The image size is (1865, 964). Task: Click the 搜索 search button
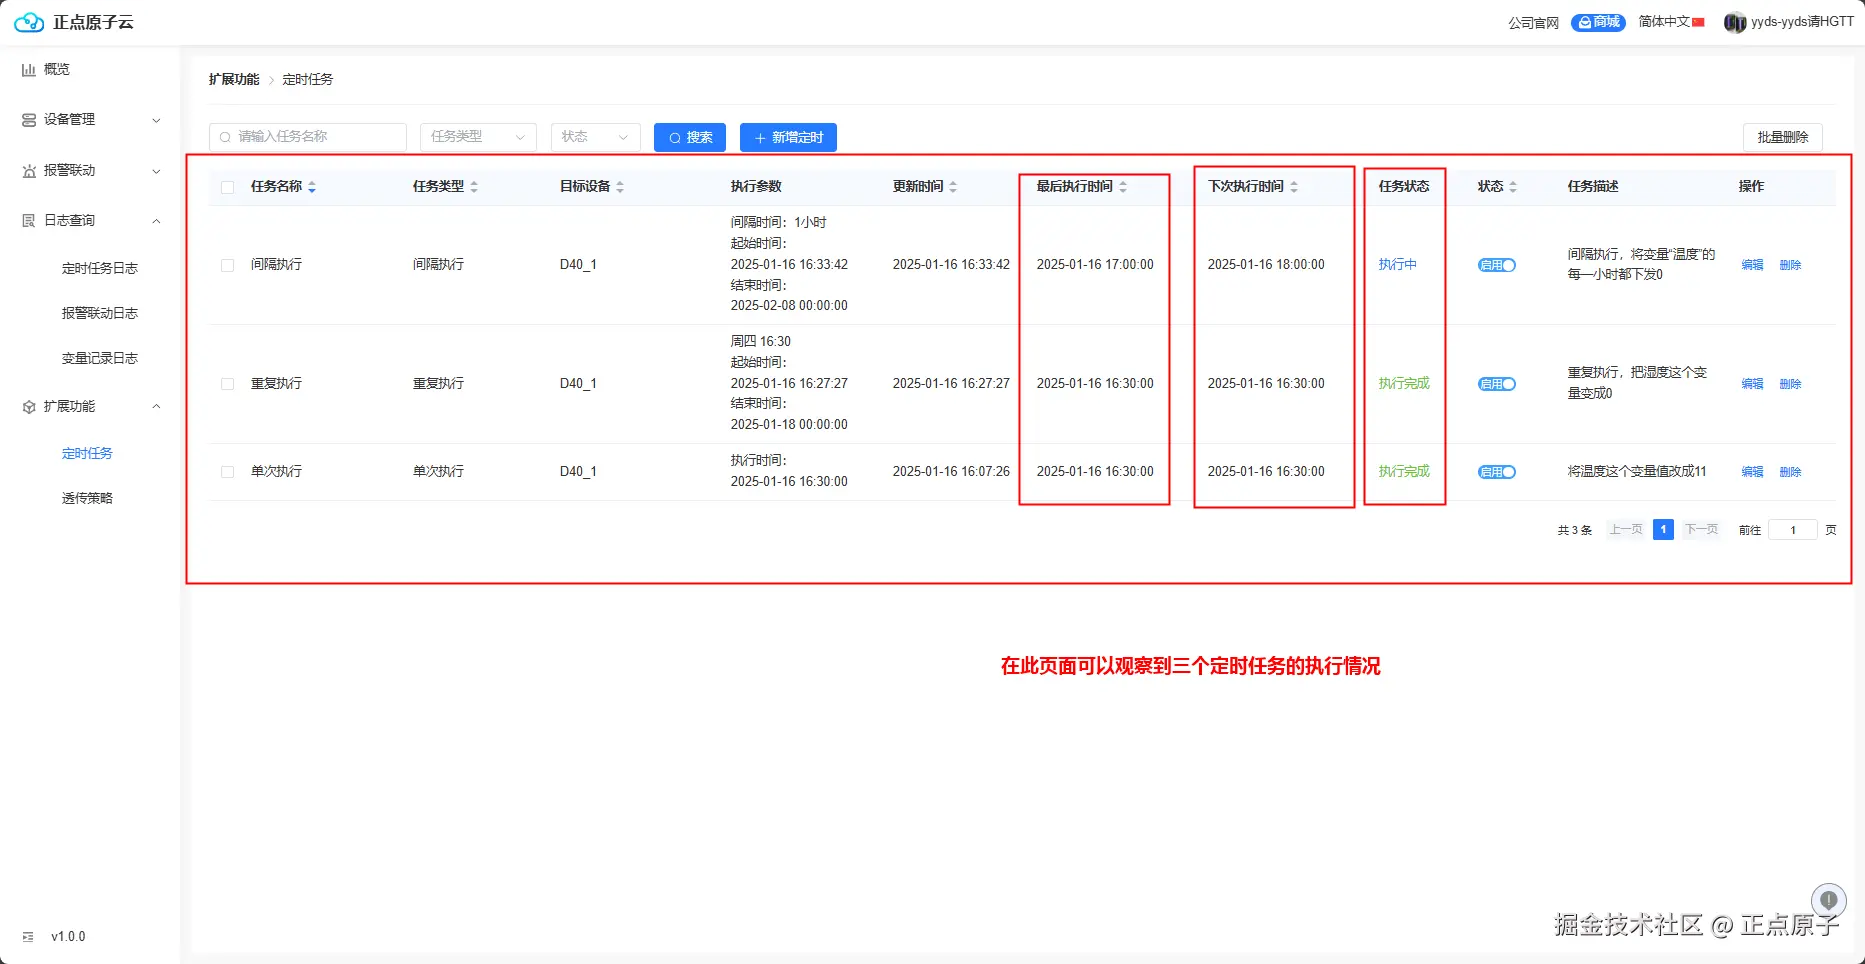[x=690, y=137]
